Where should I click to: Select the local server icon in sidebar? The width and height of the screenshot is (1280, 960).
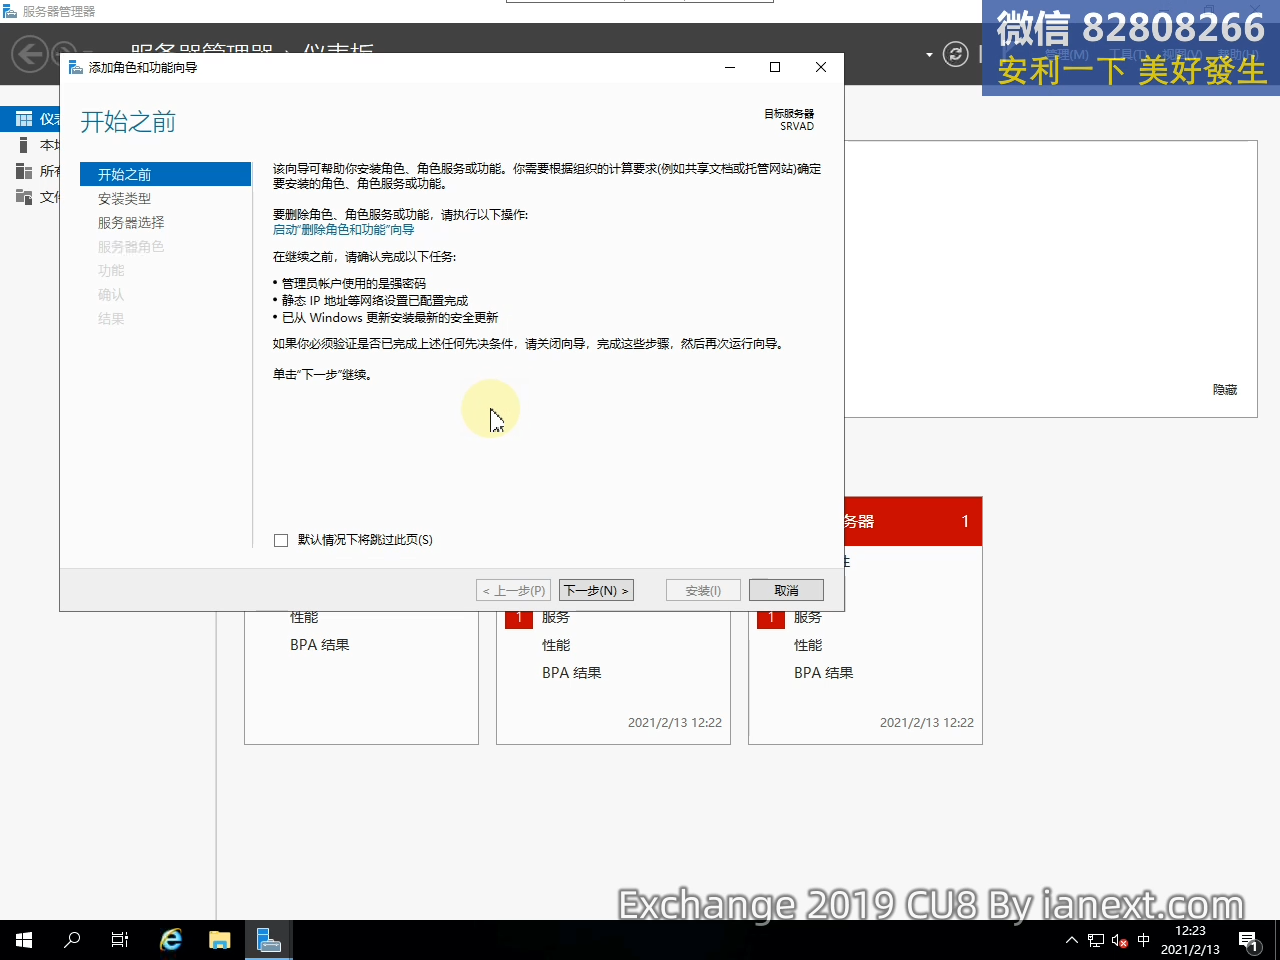point(24,145)
